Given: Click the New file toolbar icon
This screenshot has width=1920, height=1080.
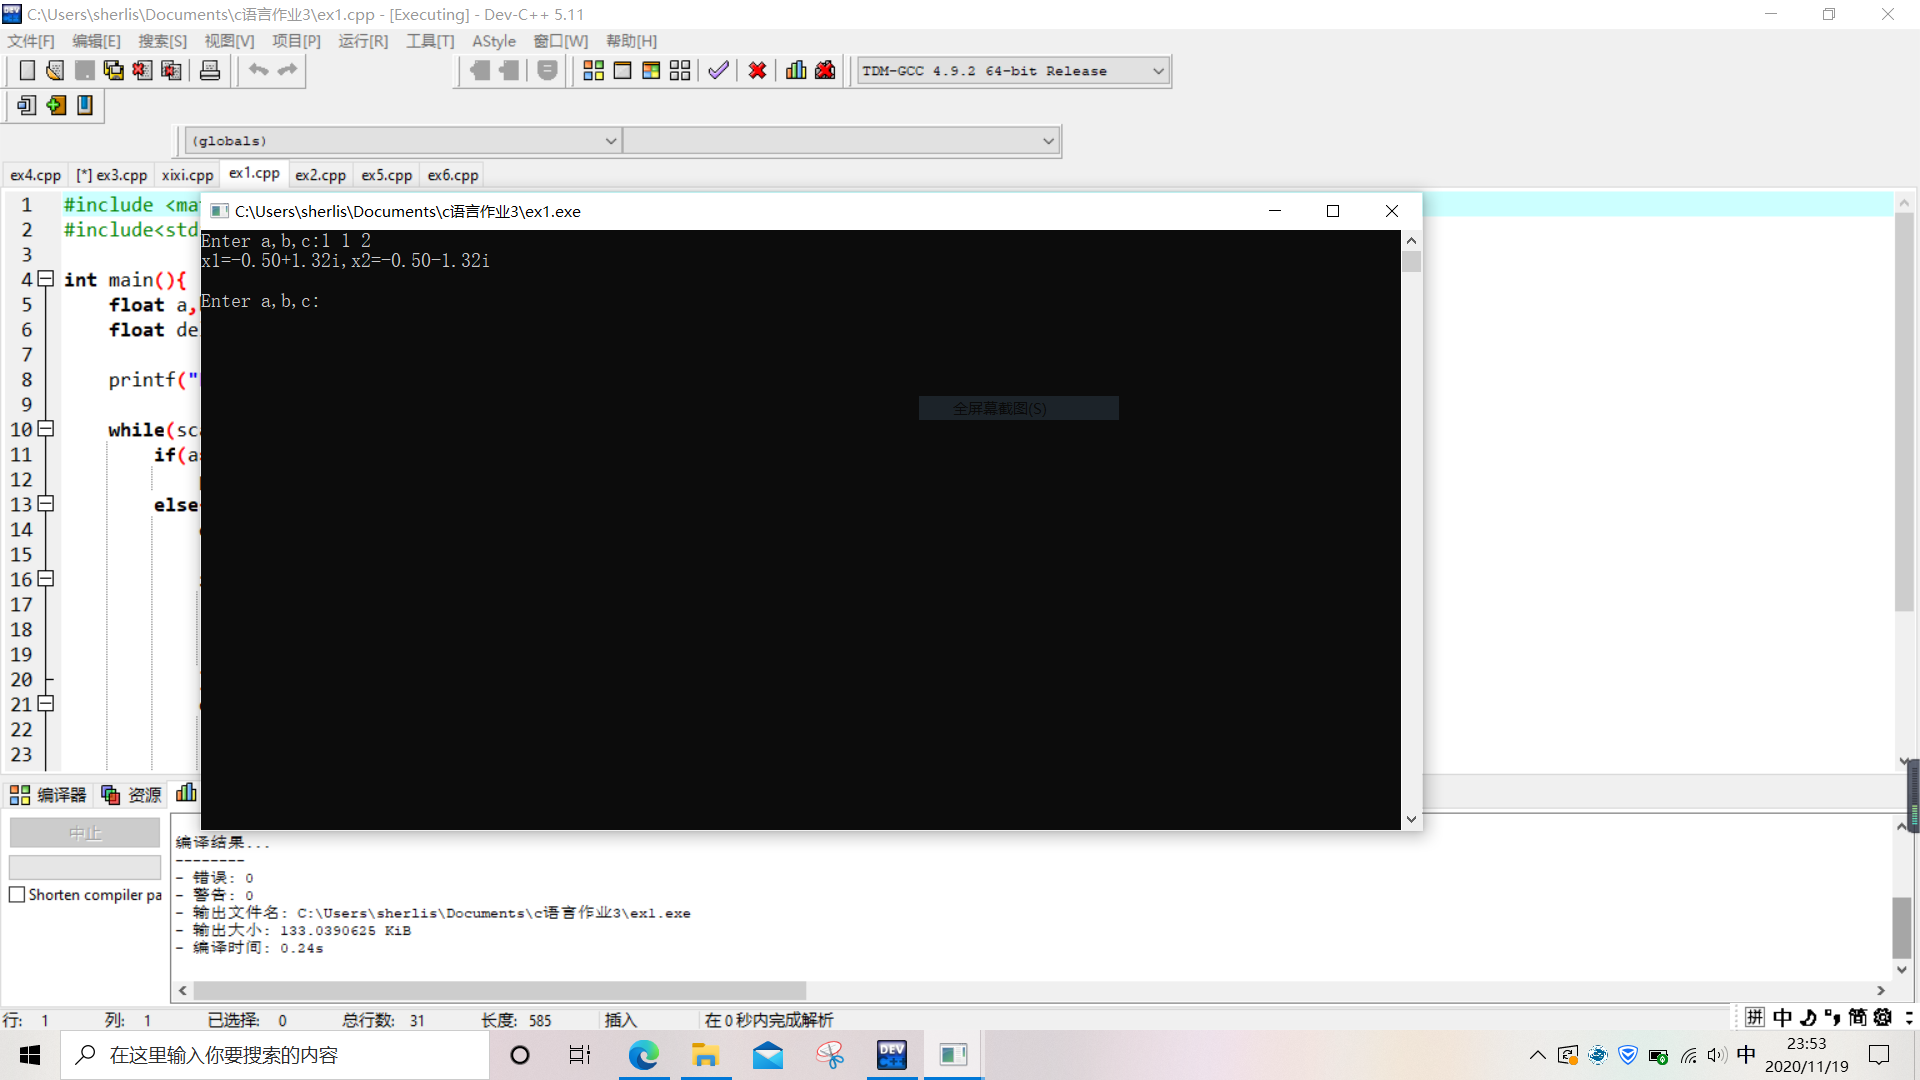Looking at the screenshot, I should (27, 70).
